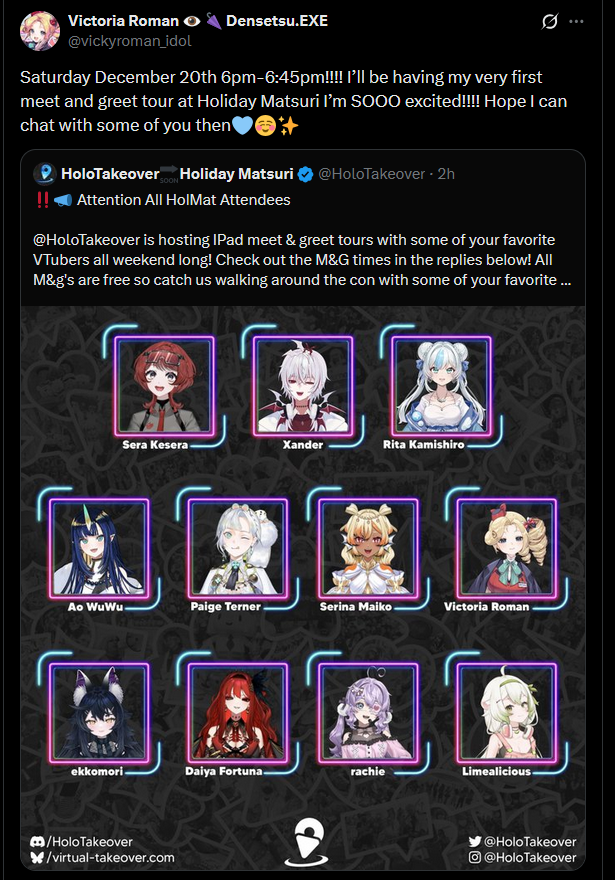
Task: Click the Victoria Roman display name
Action: (x=123, y=21)
